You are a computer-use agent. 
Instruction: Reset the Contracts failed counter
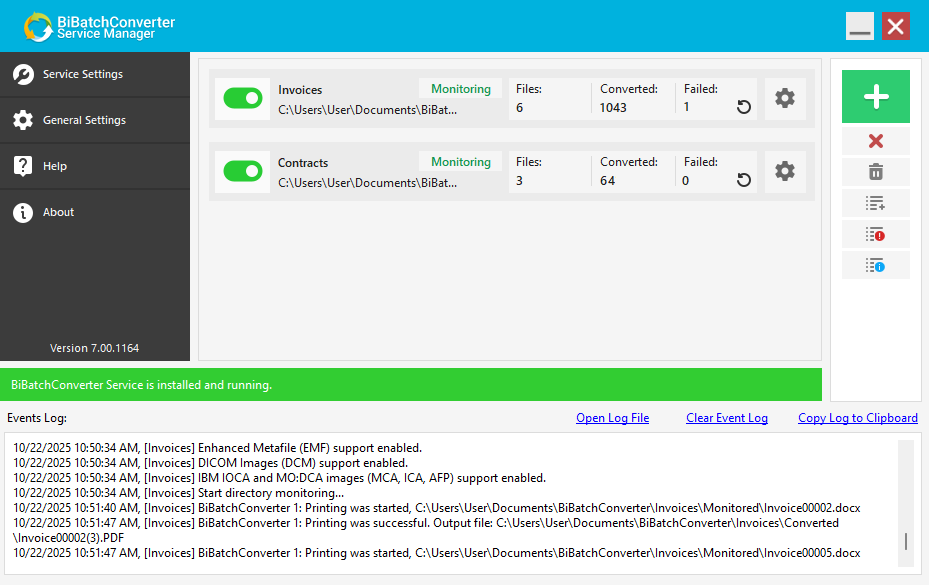743,180
